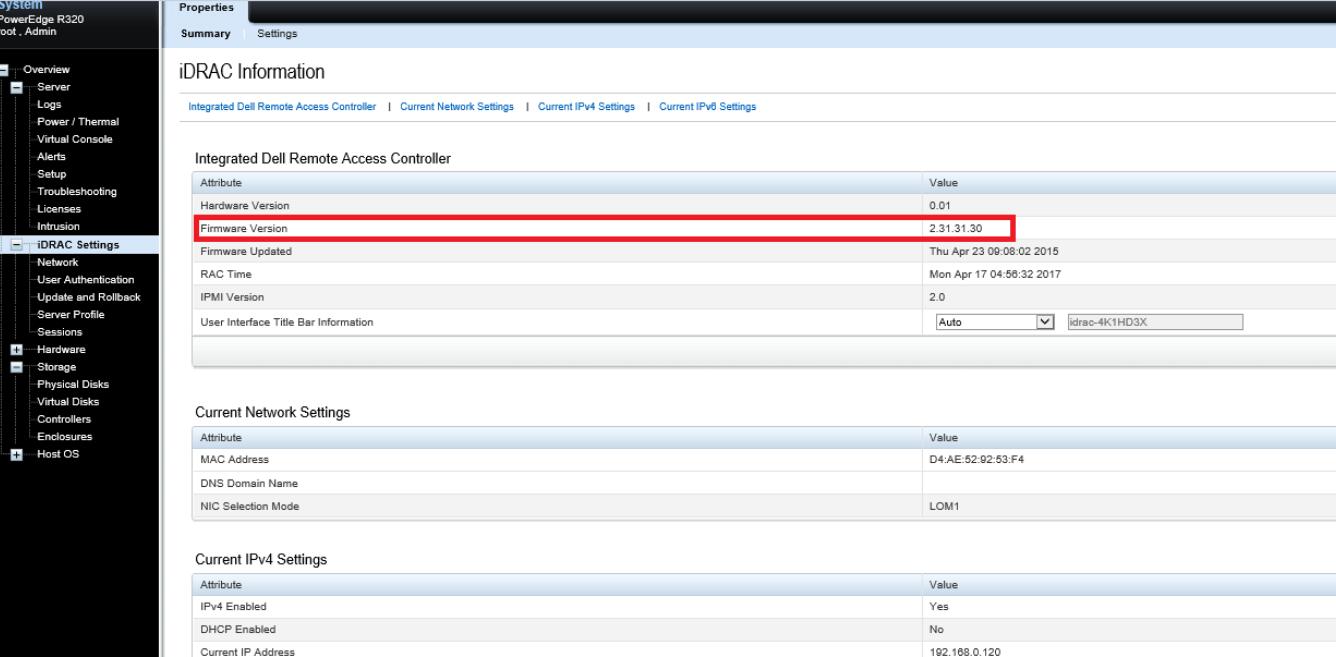Click the DHCP Enabled attribute label
The image size is (1336, 657).
point(238,630)
